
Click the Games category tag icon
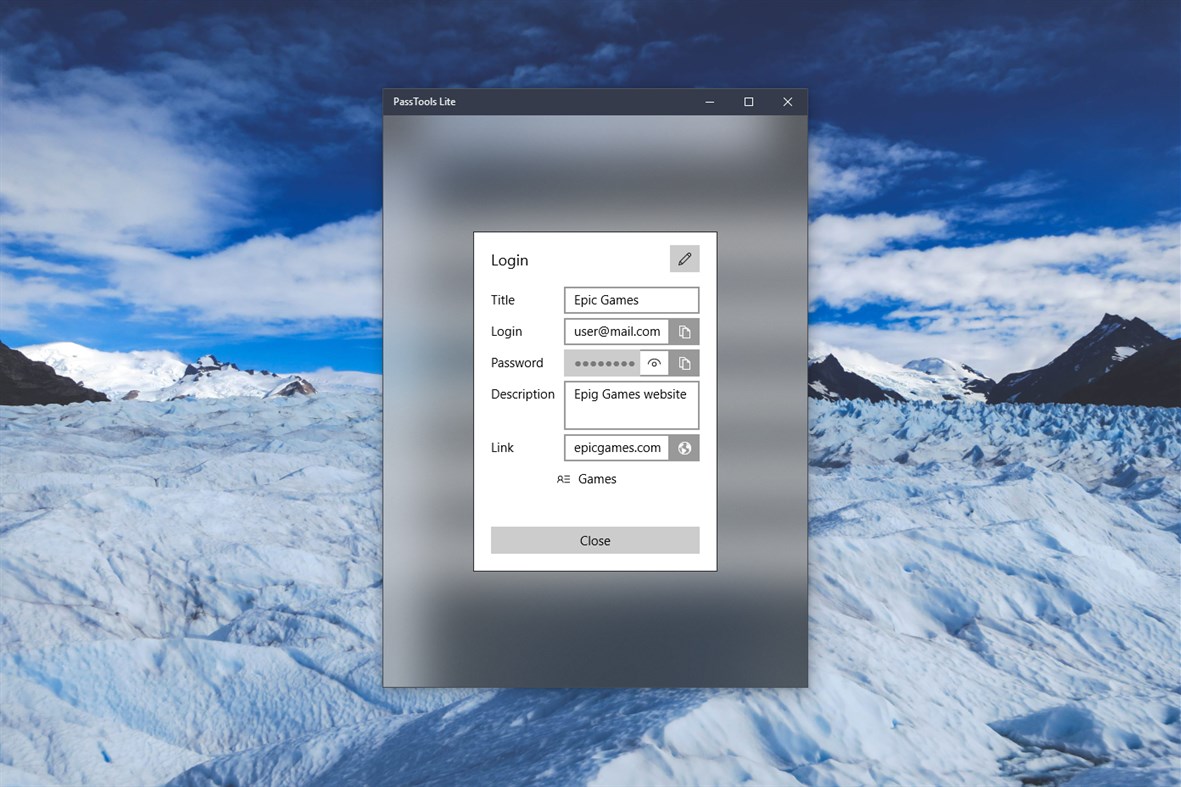click(x=563, y=479)
